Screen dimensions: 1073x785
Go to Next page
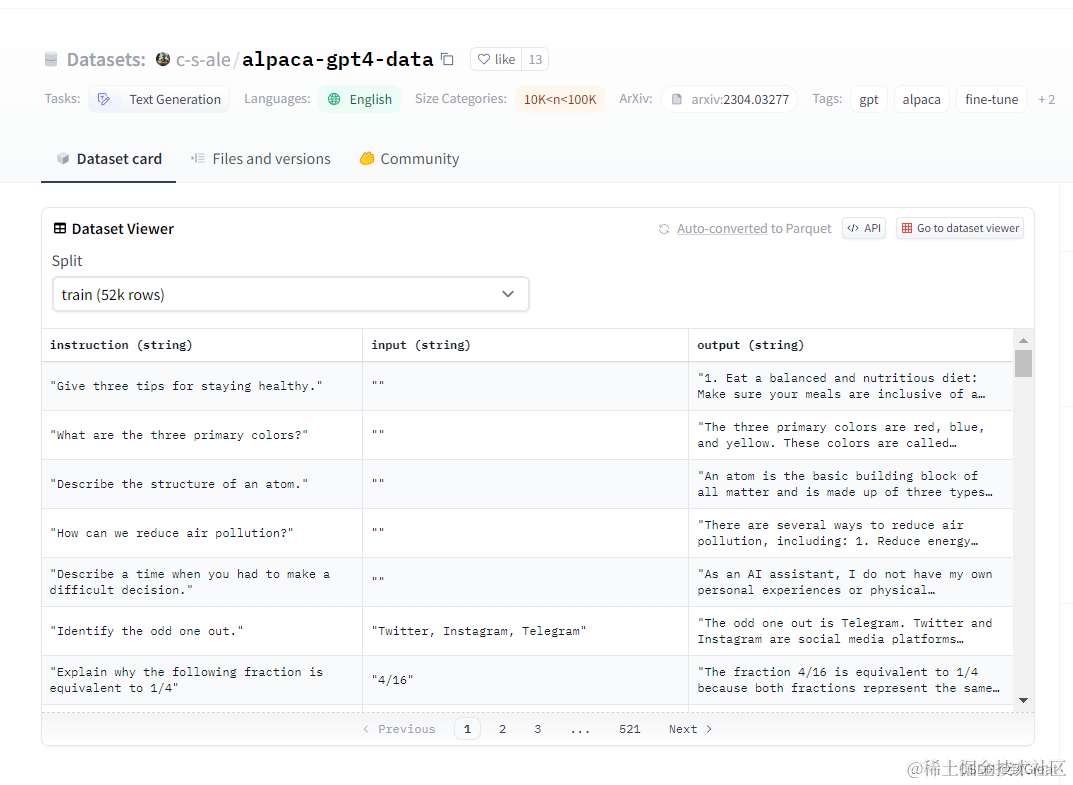point(690,729)
